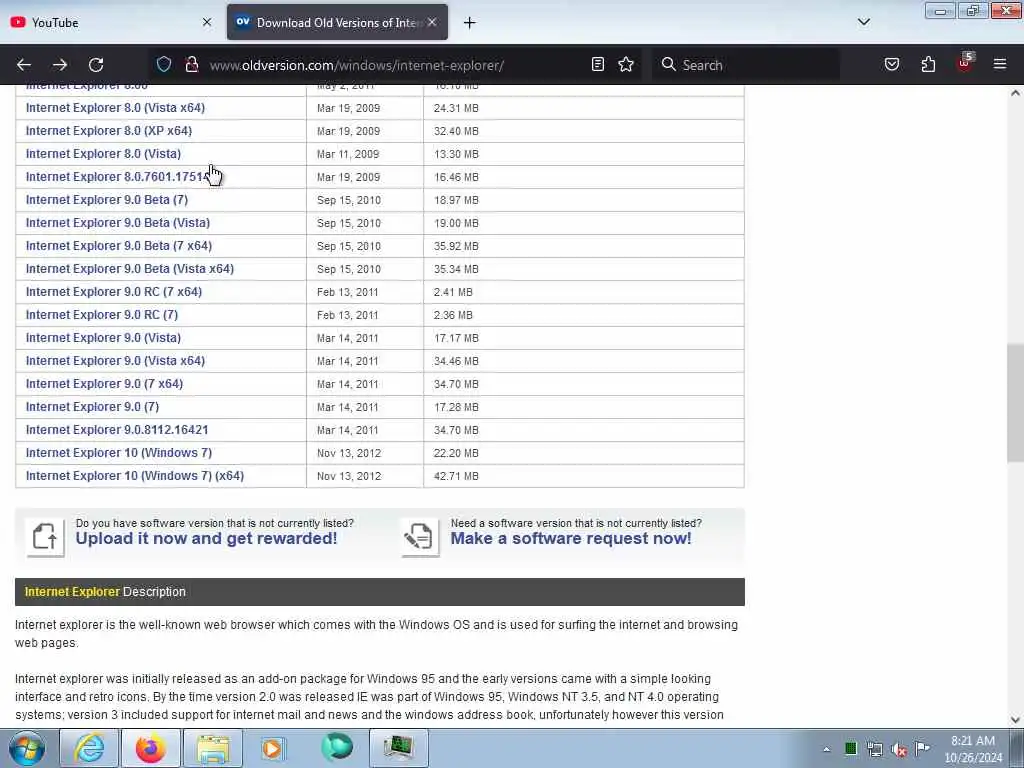Click the muted volume tray icon
The height and width of the screenshot is (768, 1024).
coord(899,749)
